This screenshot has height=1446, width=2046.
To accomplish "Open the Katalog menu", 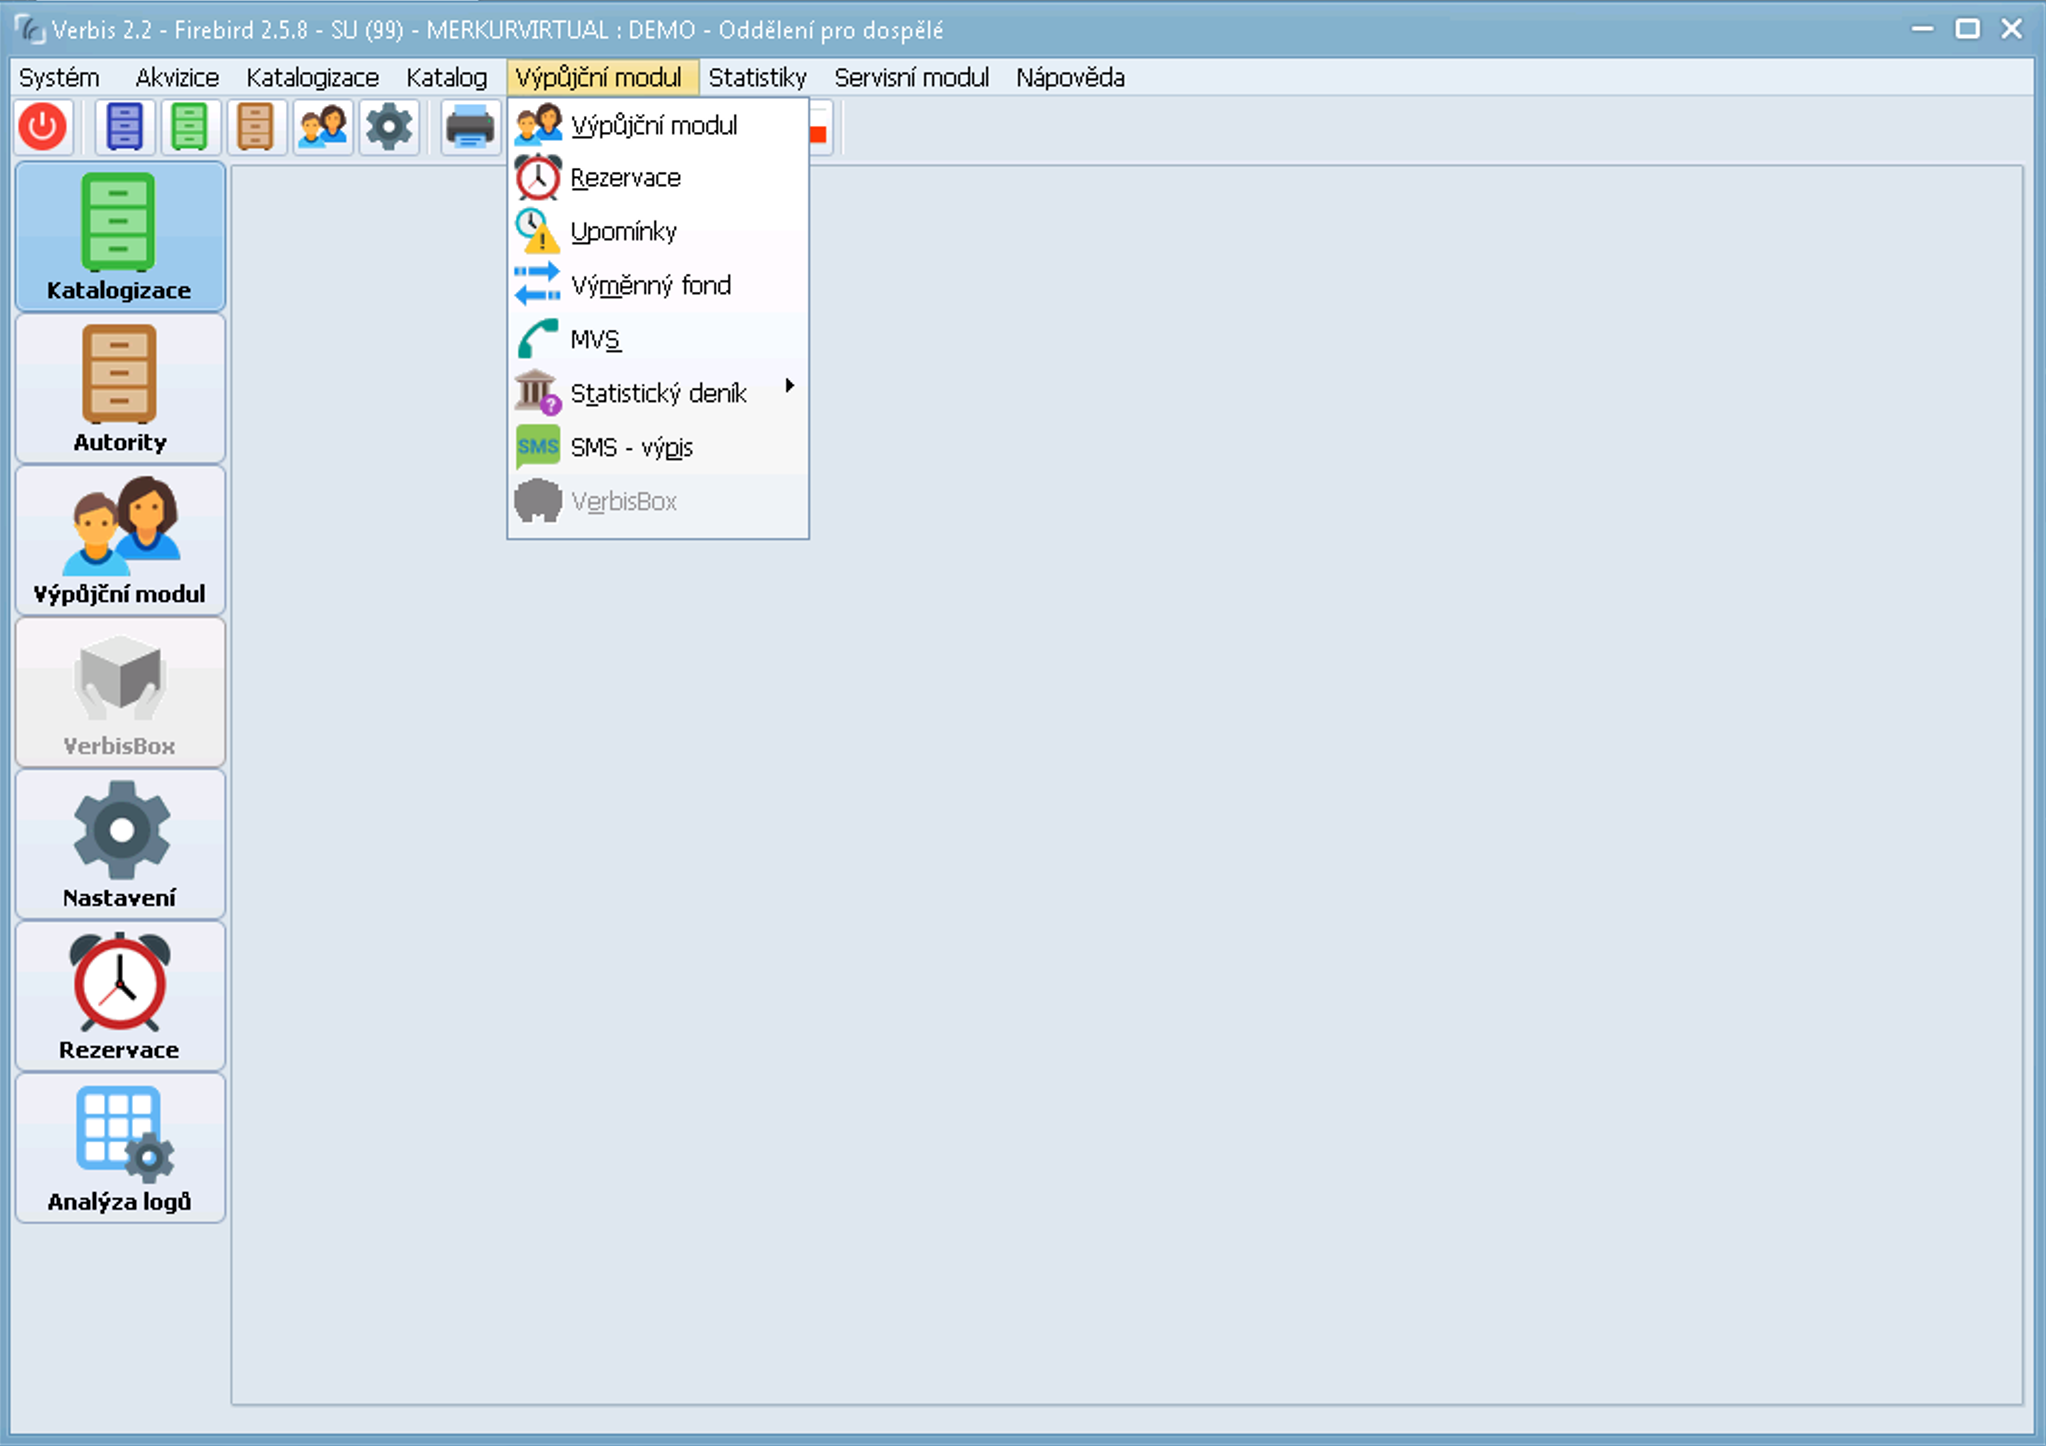I will coord(446,78).
